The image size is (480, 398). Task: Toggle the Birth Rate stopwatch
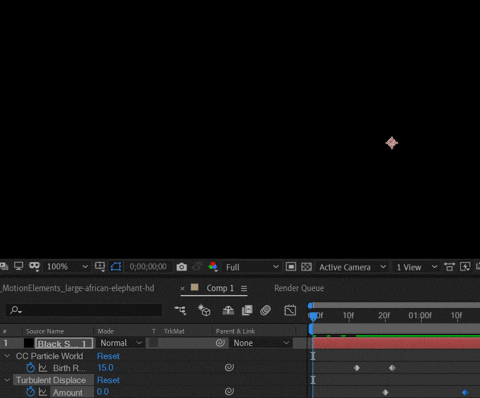coord(30,368)
